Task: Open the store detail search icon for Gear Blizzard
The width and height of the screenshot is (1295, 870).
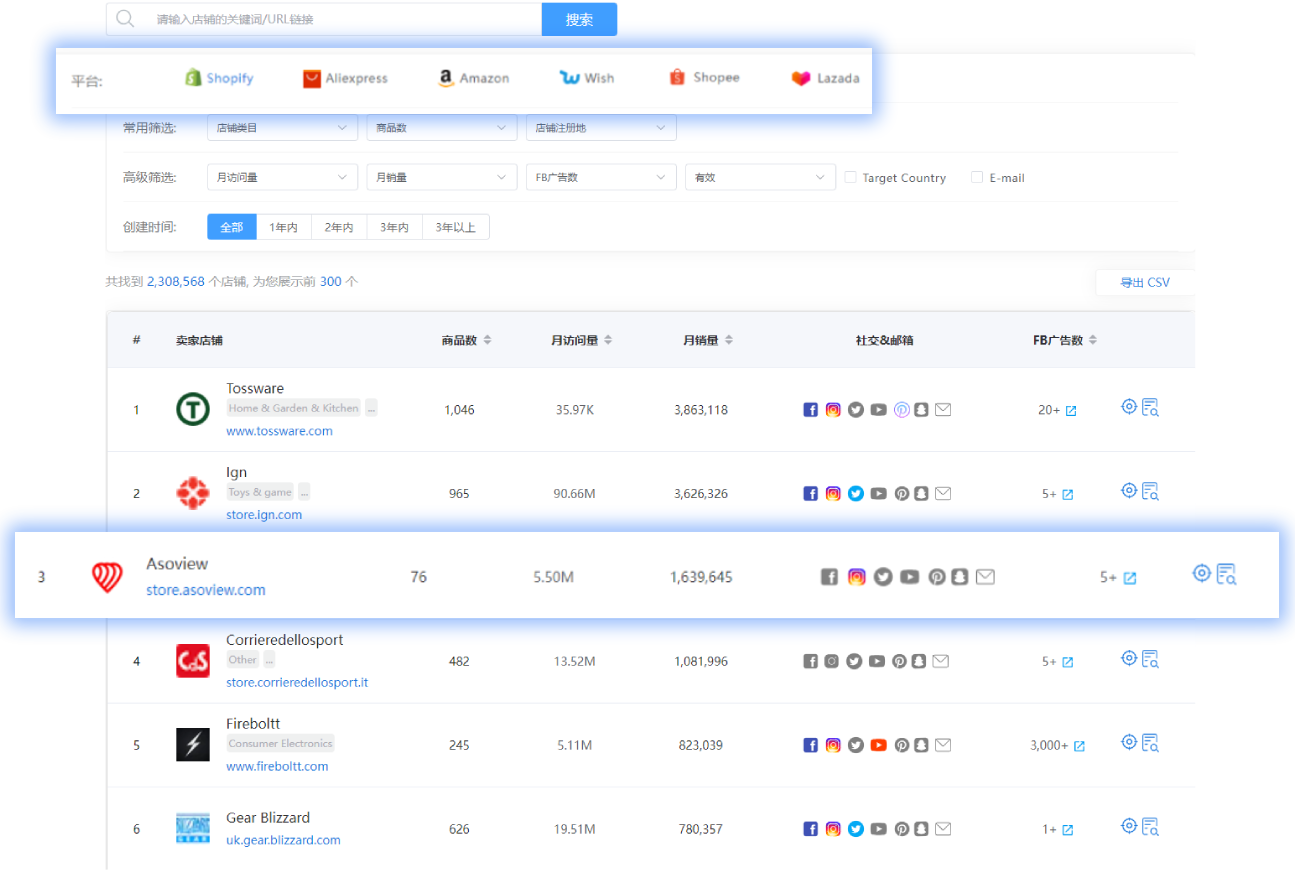Action: click(1150, 826)
